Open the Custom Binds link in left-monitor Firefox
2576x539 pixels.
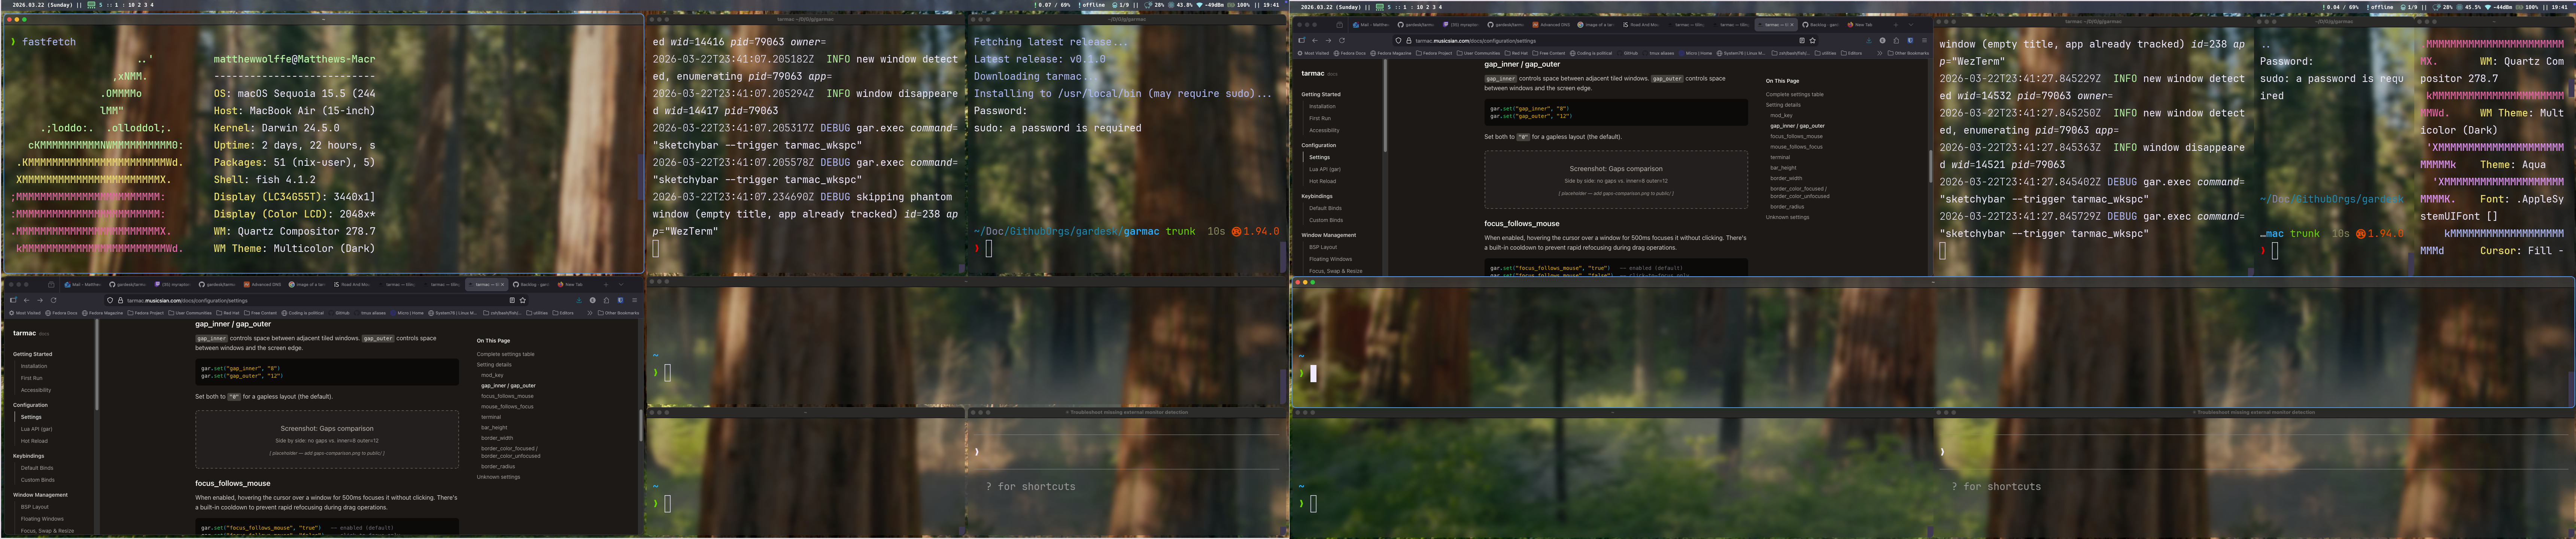click(38, 480)
